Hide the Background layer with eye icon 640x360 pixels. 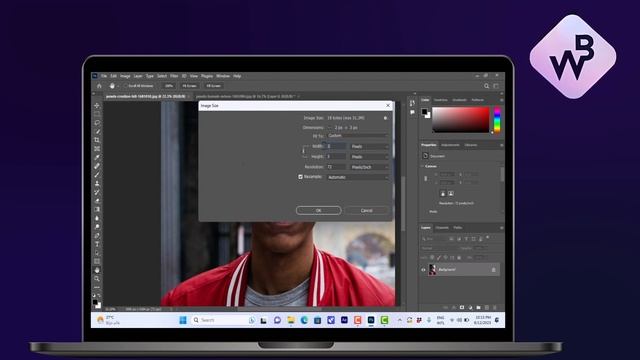coord(423,270)
